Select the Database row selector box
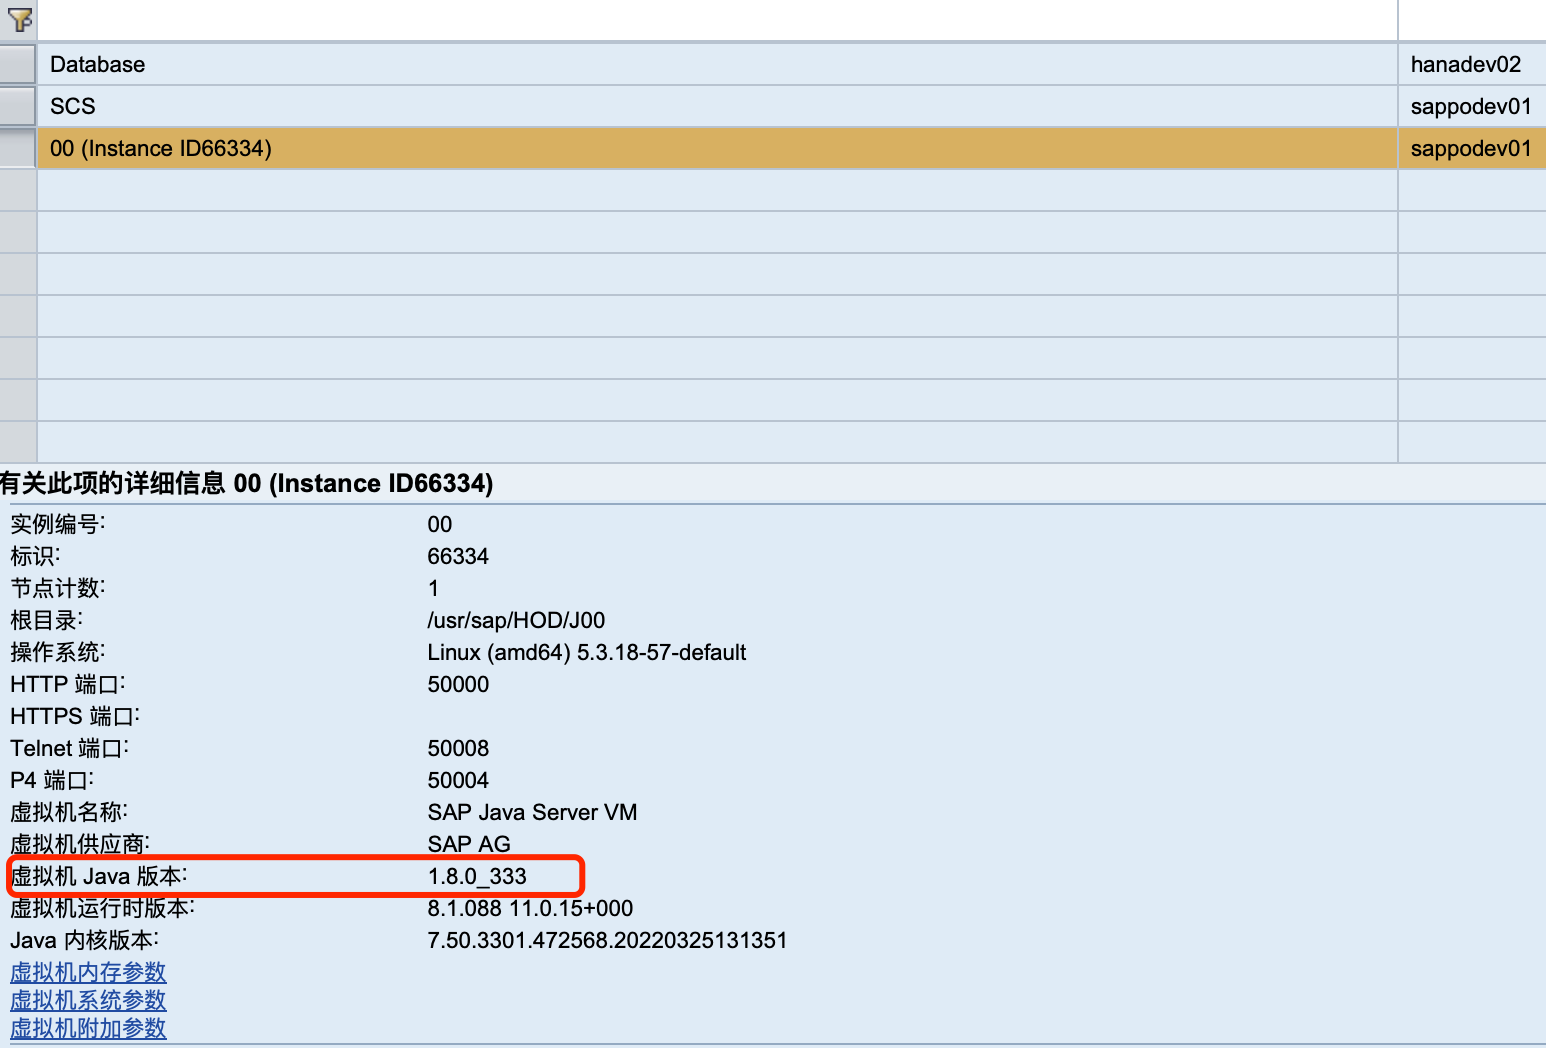The height and width of the screenshot is (1048, 1546). point(18,64)
